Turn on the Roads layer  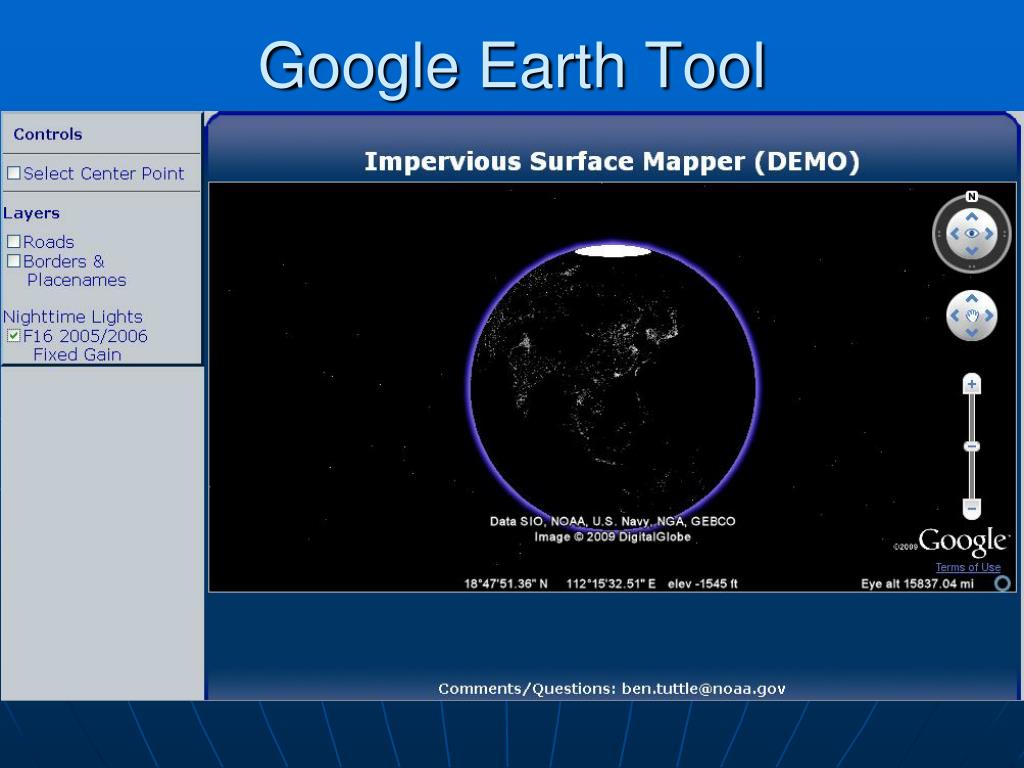pos(14,242)
